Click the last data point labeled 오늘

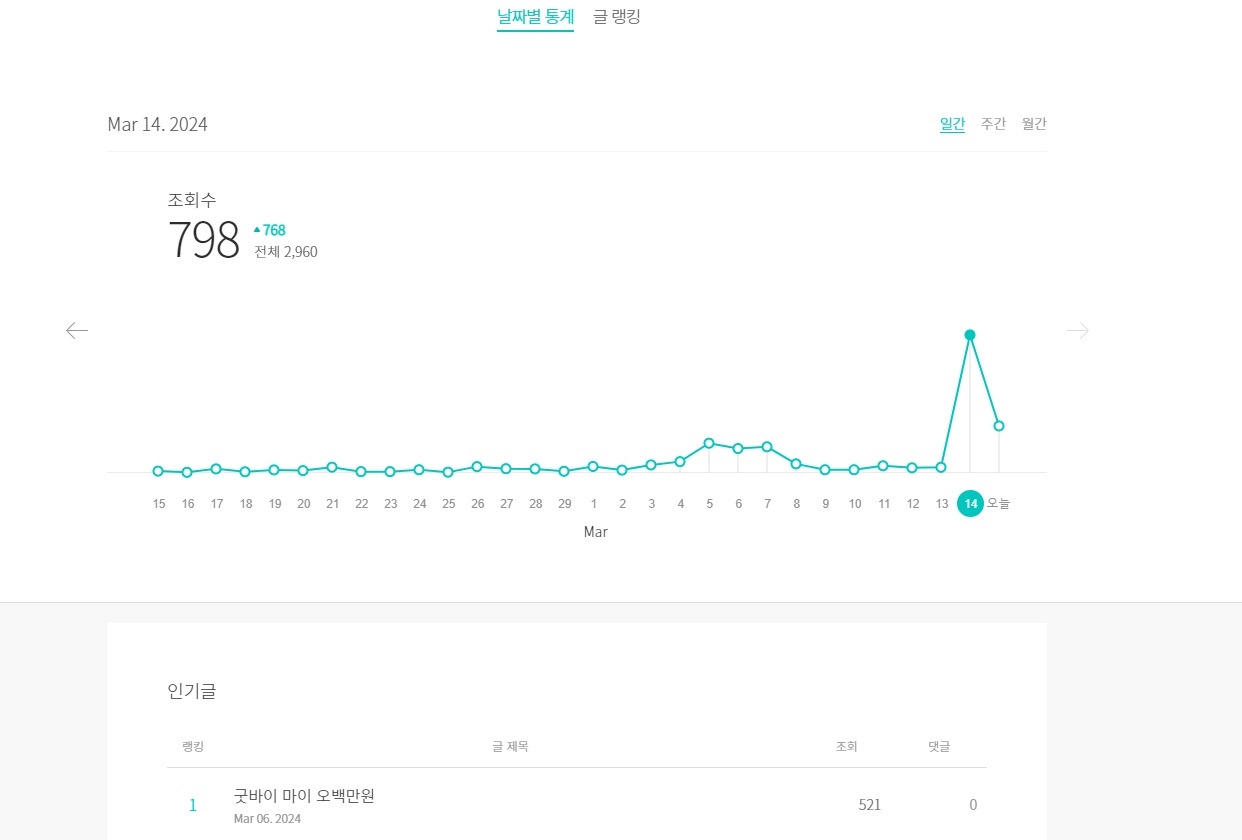click(x=998, y=425)
